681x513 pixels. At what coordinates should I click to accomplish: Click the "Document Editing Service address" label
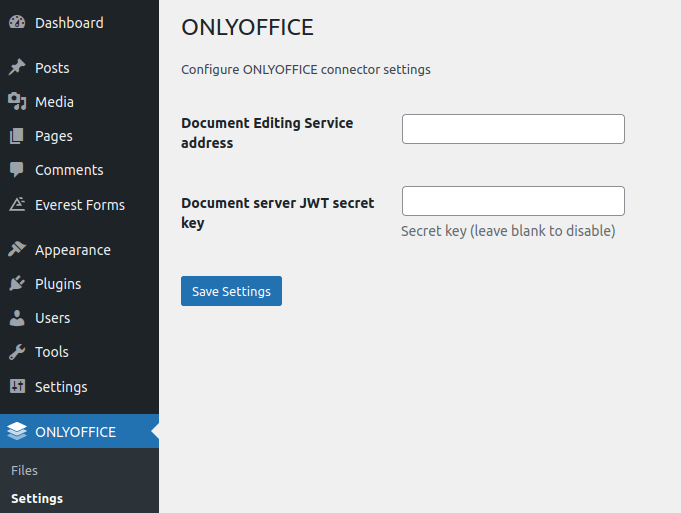pos(267,133)
